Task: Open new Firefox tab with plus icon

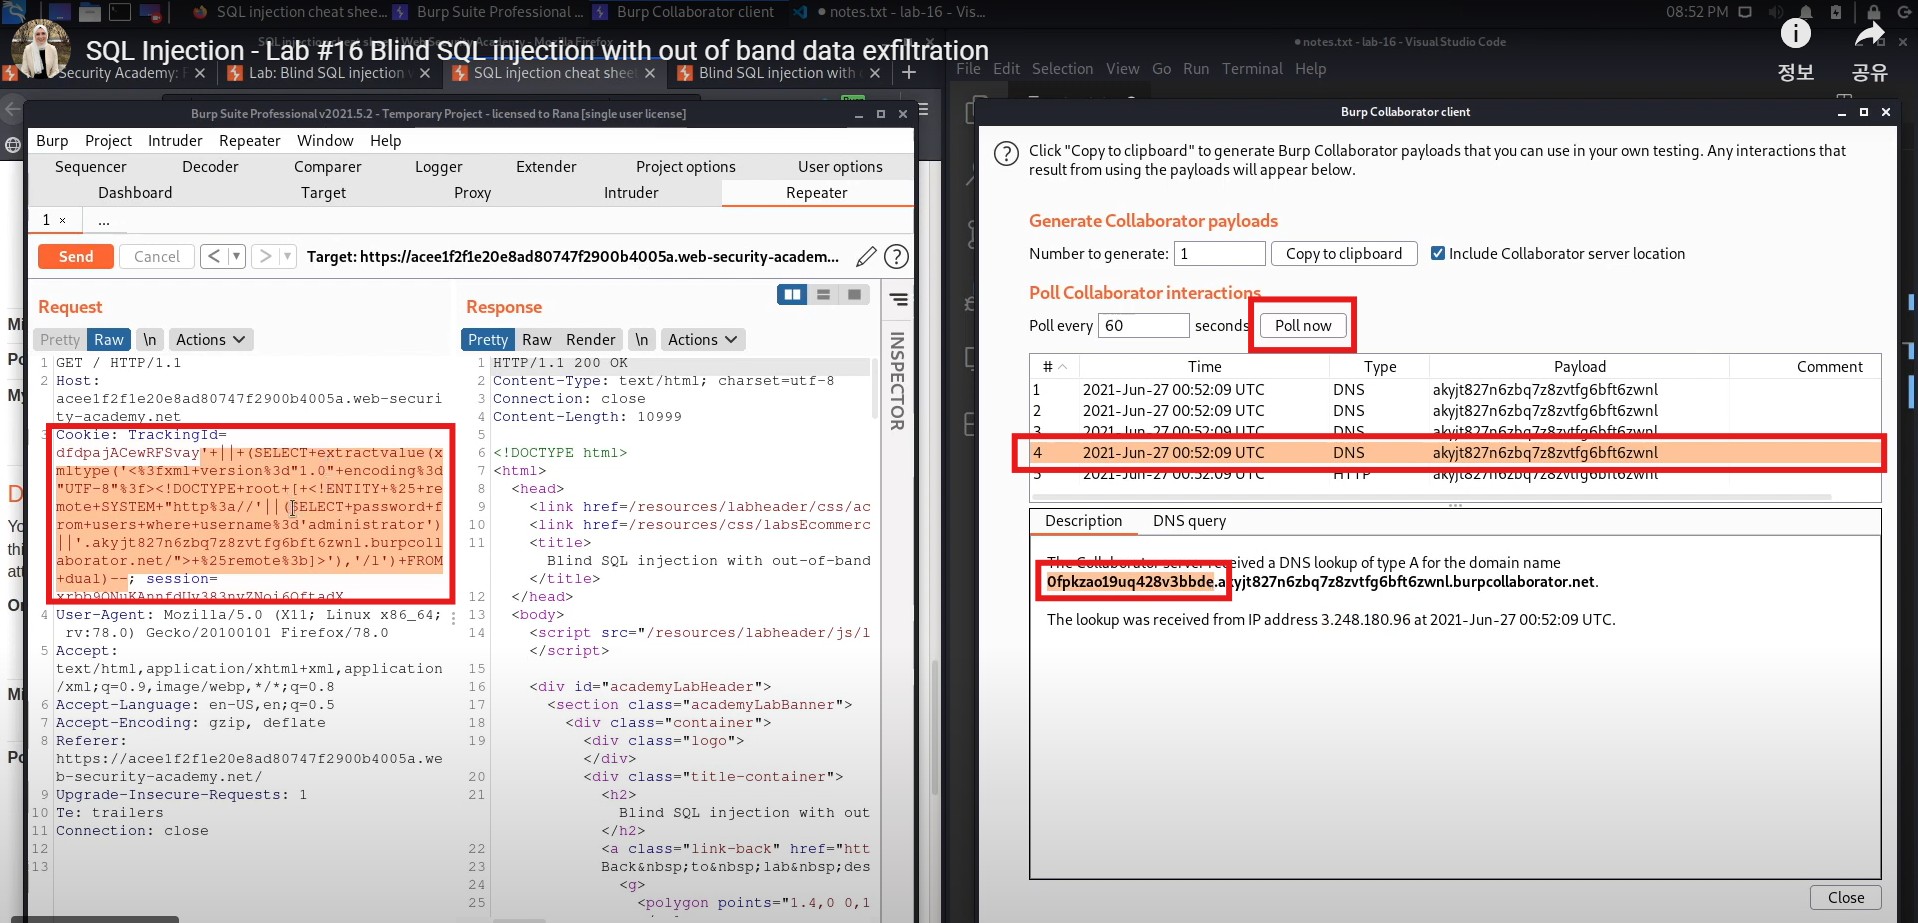Action: click(909, 72)
